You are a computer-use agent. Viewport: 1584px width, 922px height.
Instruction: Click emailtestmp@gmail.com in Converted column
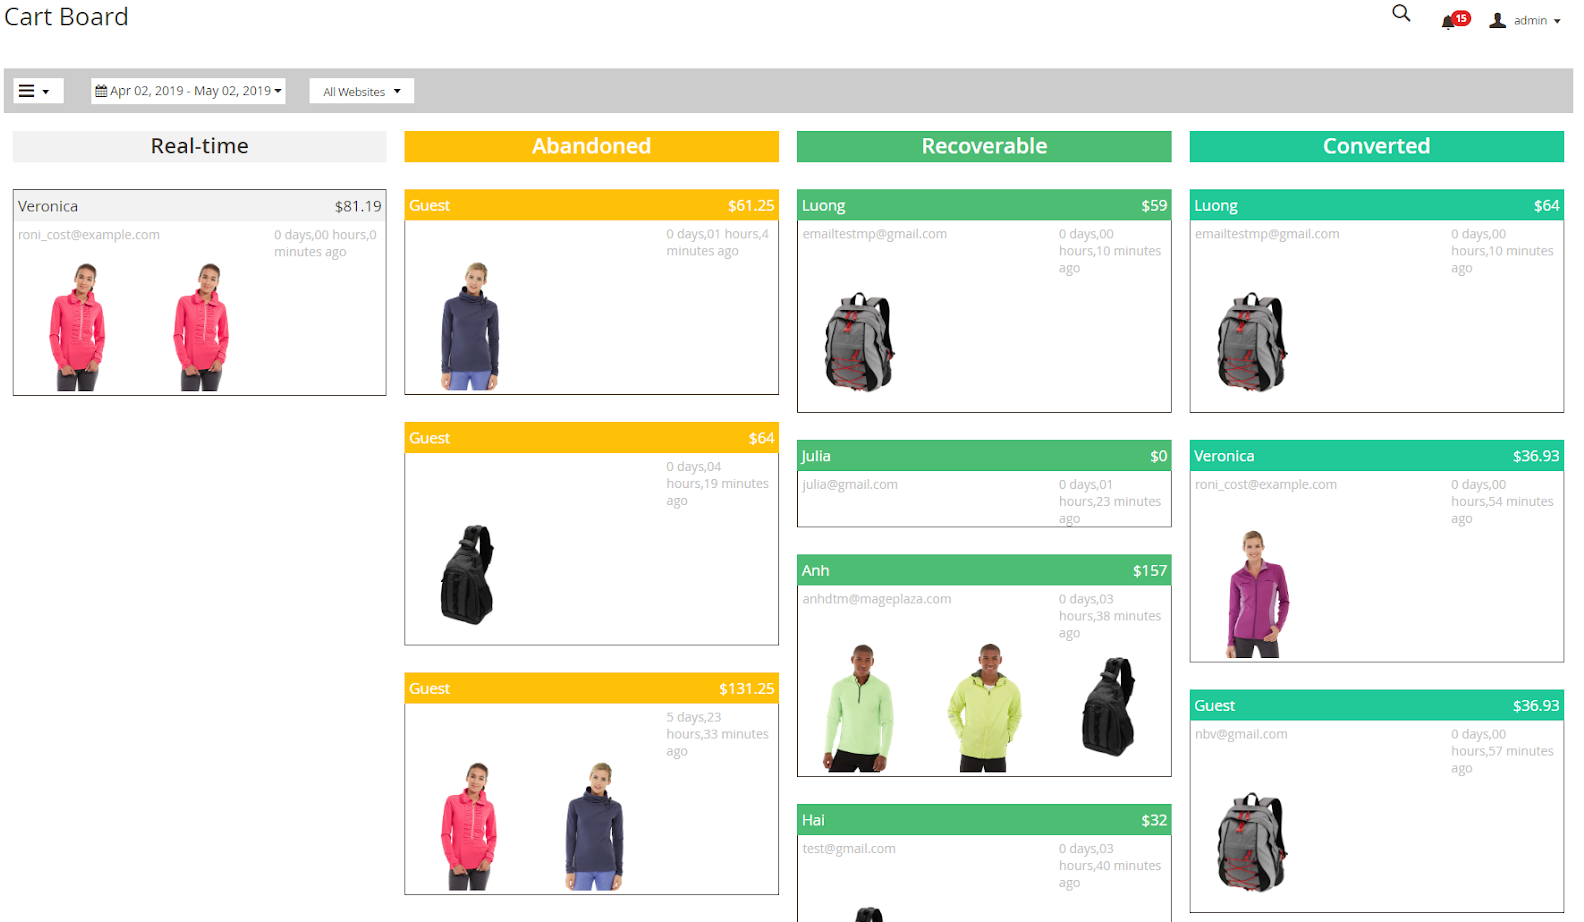pos(1267,234)
